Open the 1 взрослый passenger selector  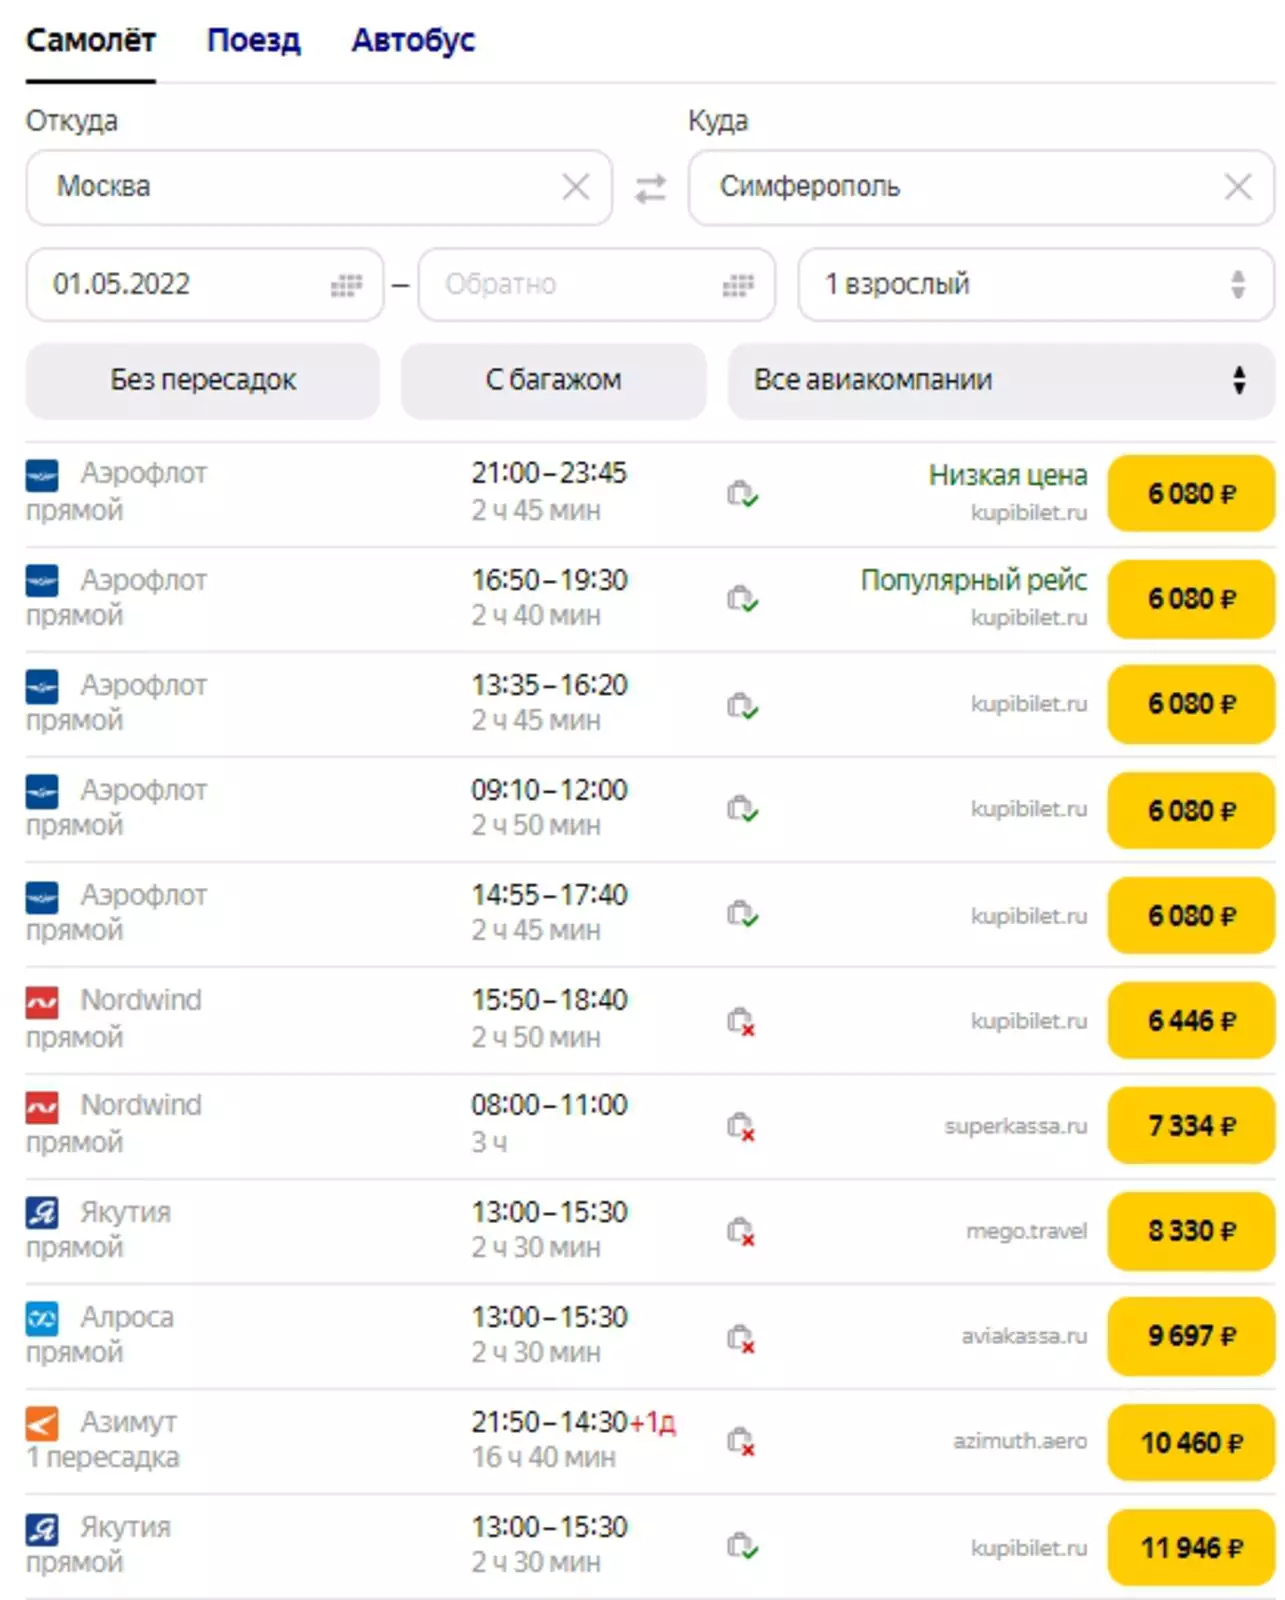click(x=1035, y=285)
